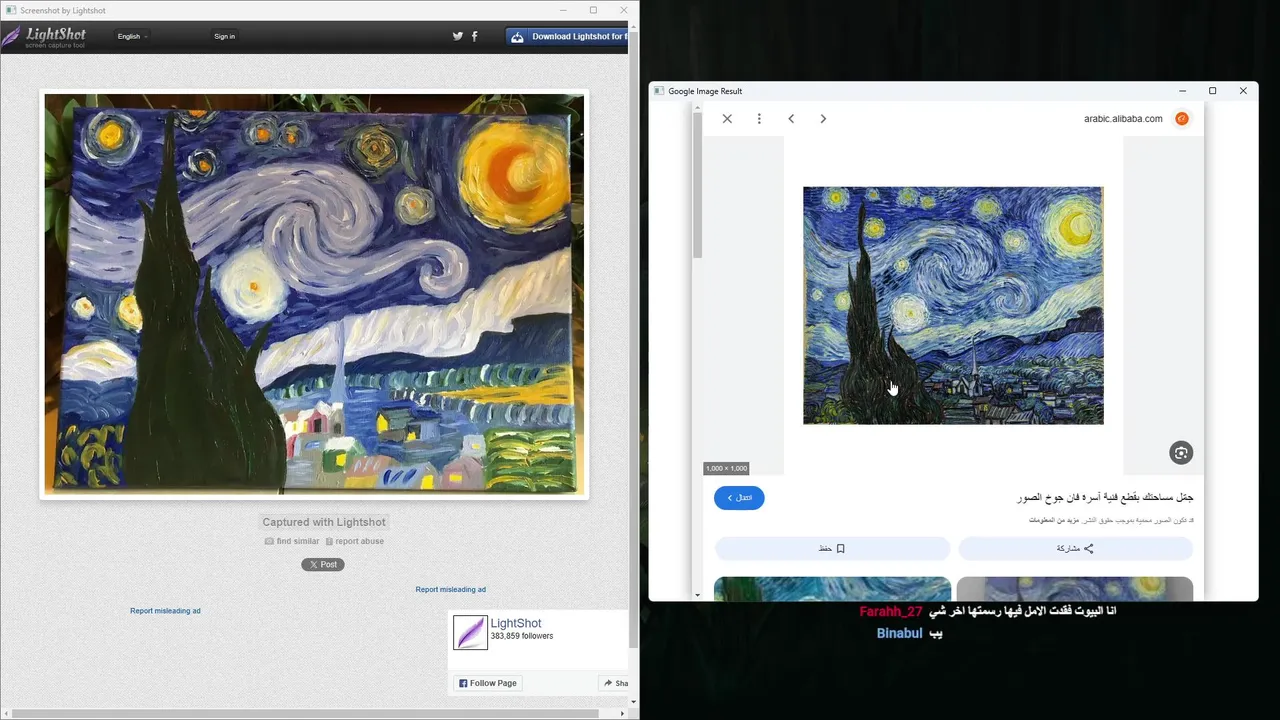Click the lower-left Report misleading ad link
1280x720 pixels.
click(165, 611)
